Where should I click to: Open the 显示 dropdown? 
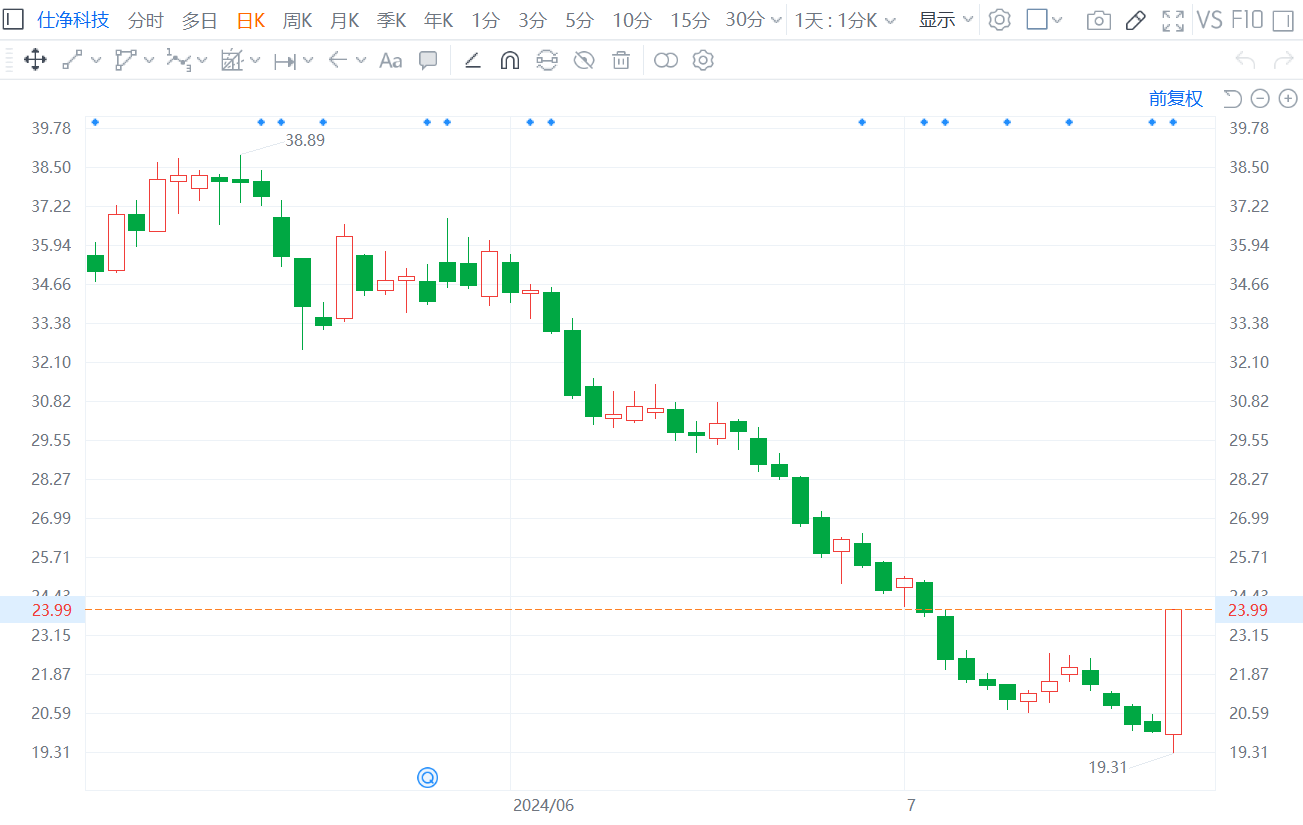945,20
